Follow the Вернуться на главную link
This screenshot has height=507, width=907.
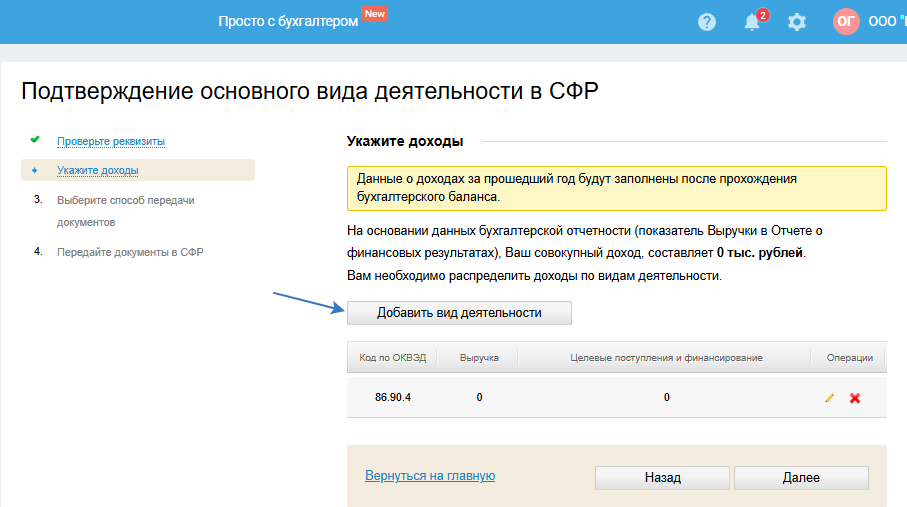tap(430, 476)
